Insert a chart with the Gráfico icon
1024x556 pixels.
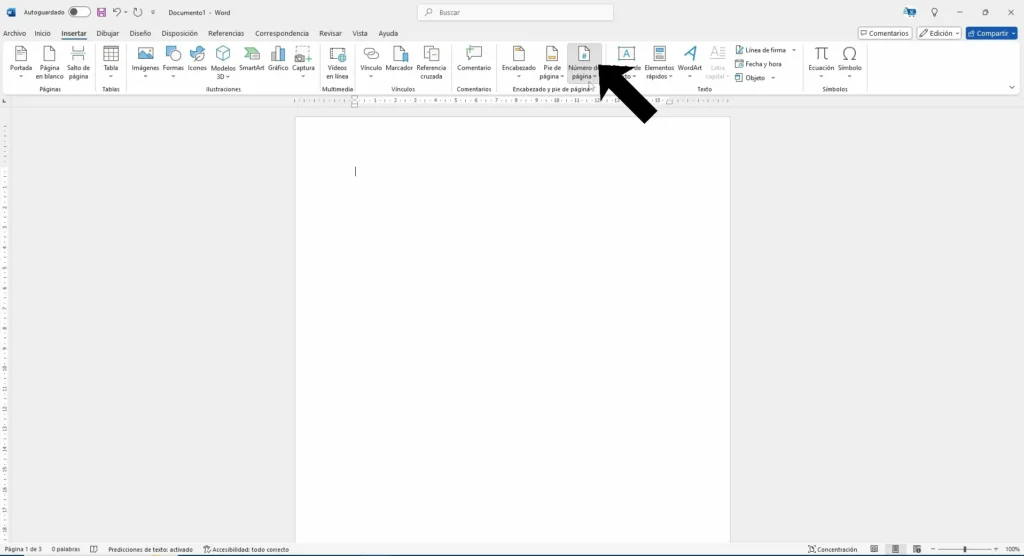point(278,54)
